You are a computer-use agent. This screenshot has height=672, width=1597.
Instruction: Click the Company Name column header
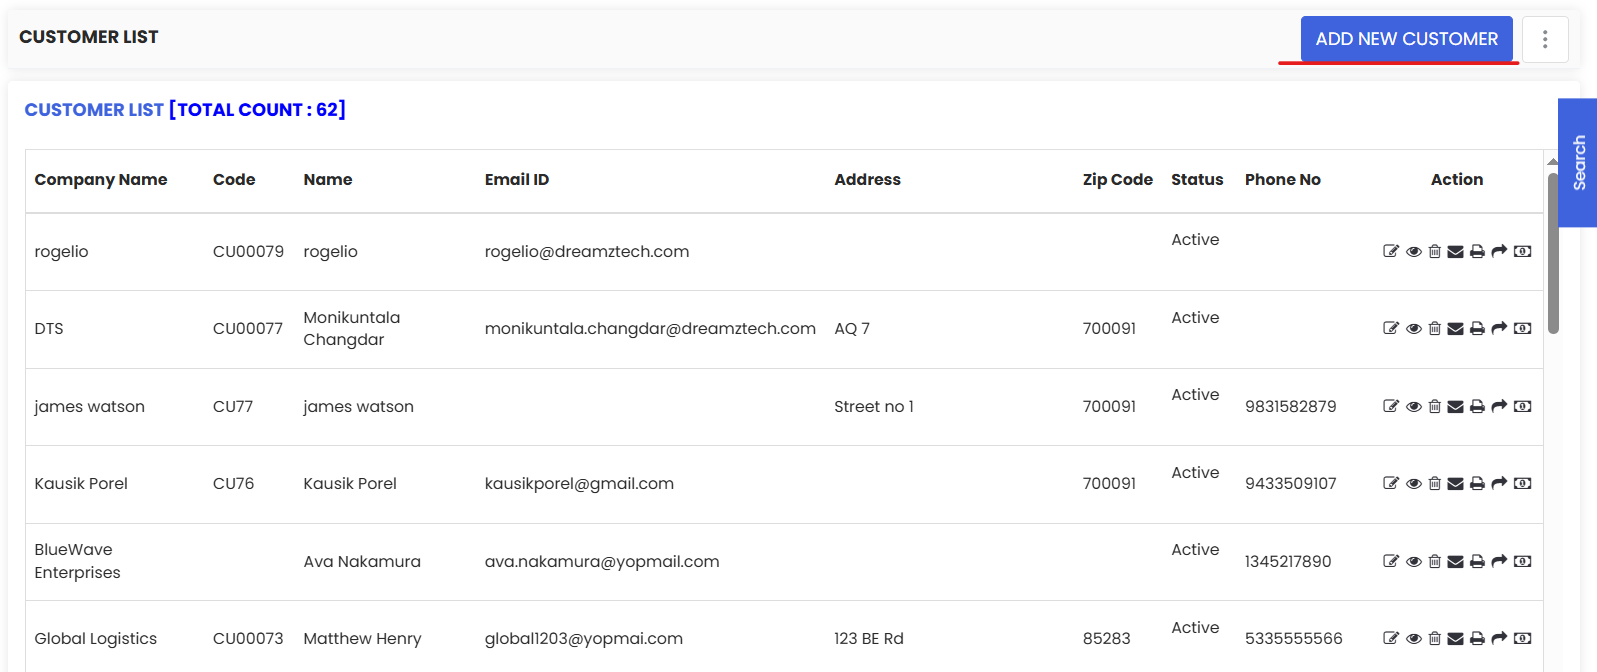pyautogui.click(x=101, y=180)
